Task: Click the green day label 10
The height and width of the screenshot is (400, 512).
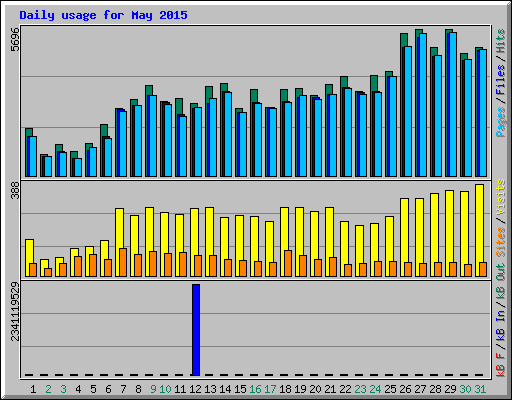Action: tap(165, 389)
